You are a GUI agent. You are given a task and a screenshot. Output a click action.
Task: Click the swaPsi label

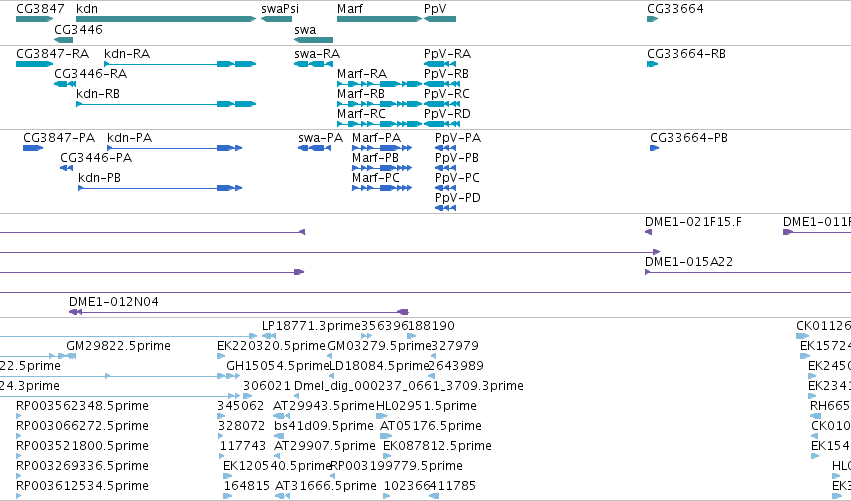280,9
